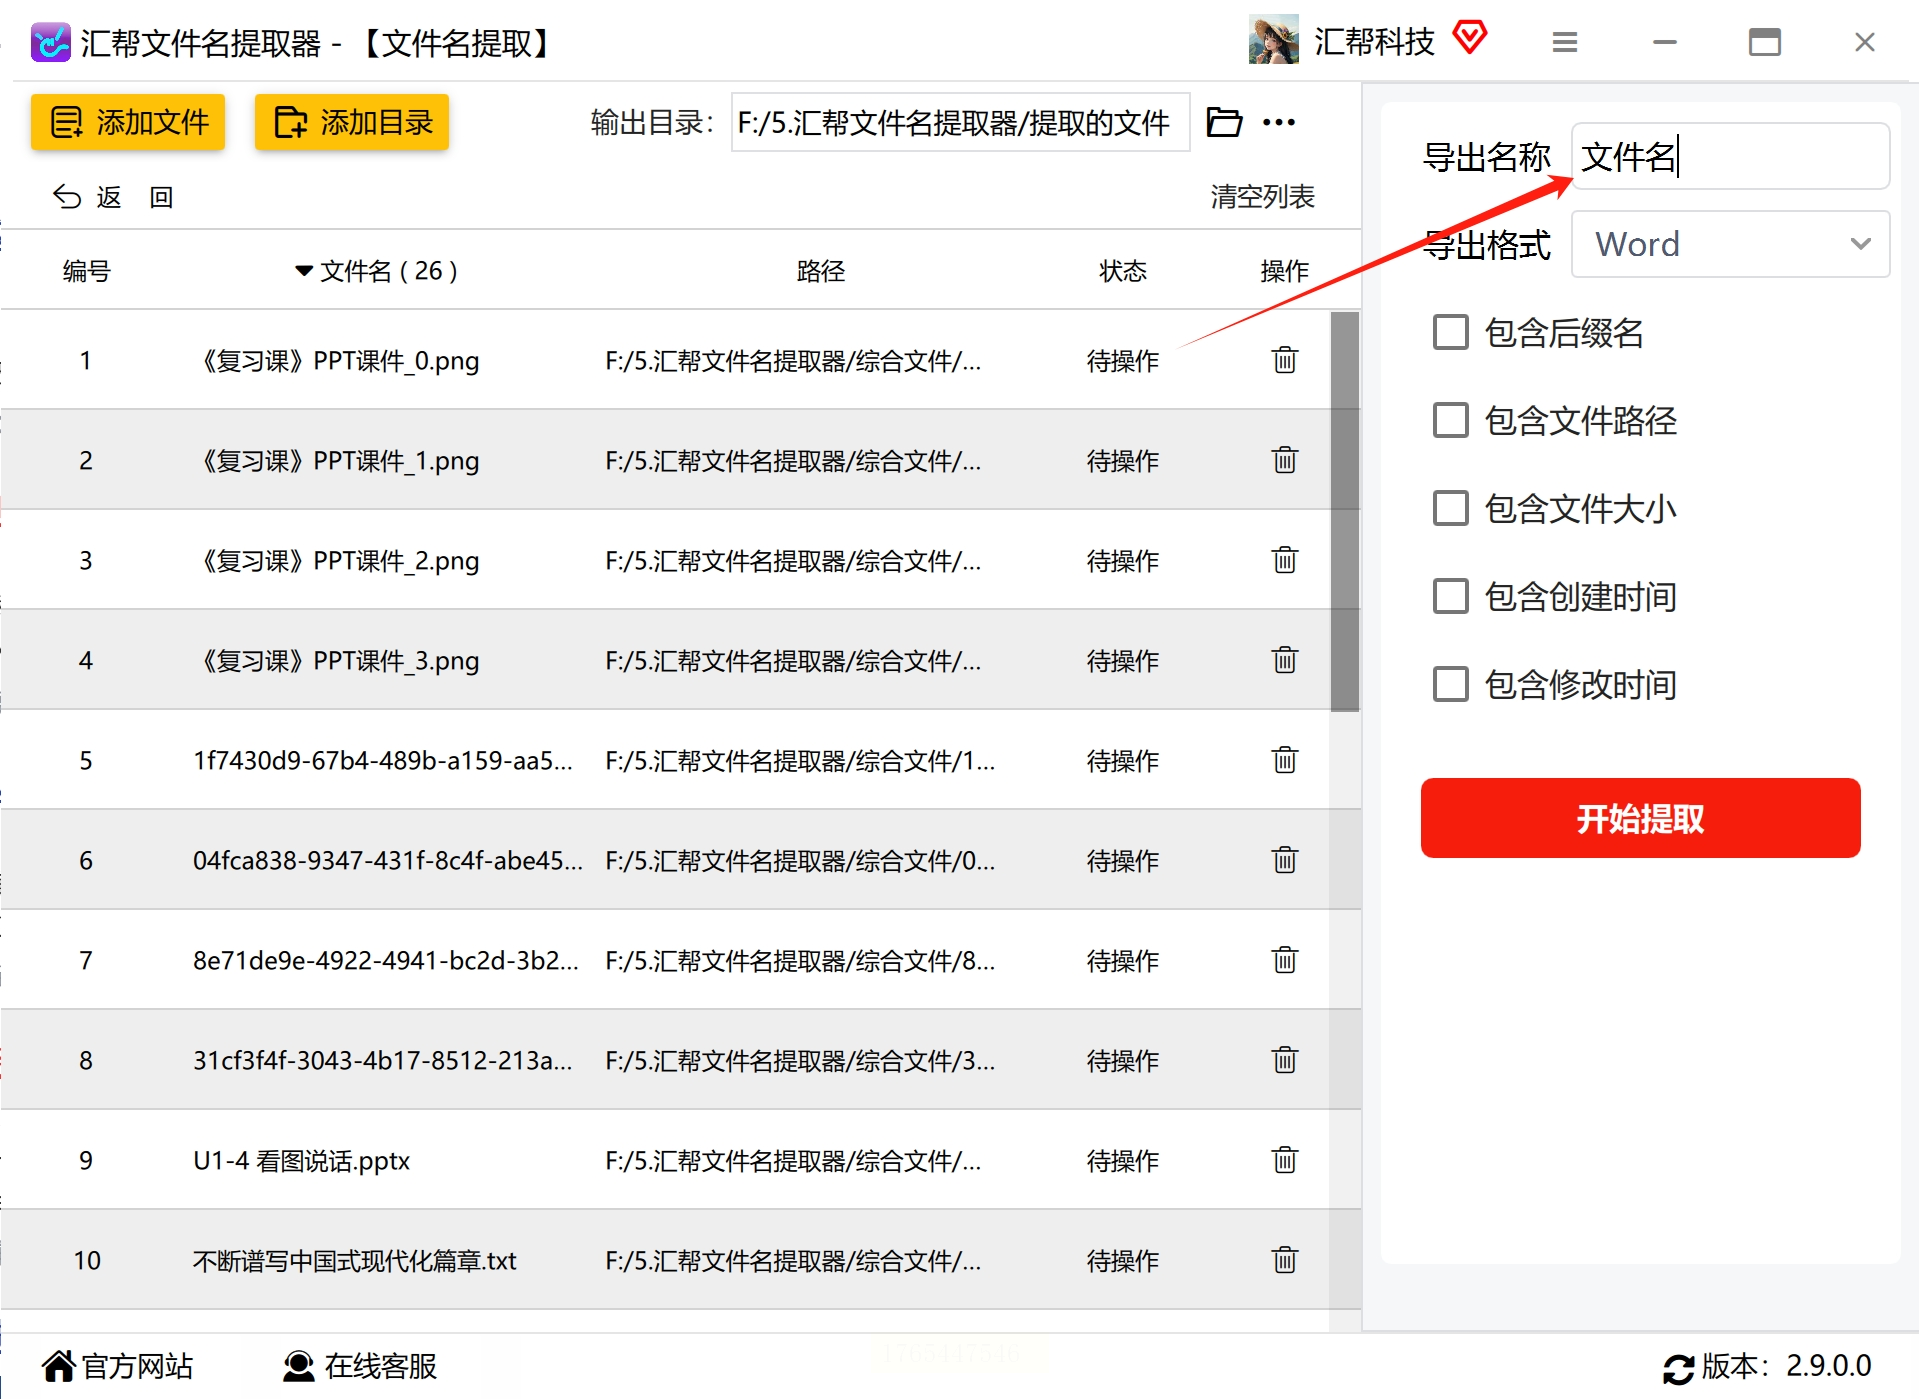Select file name 《复习课》PPT课件_2.png
This screenshot has width=1919, height=1399.
tap(336, 560)
